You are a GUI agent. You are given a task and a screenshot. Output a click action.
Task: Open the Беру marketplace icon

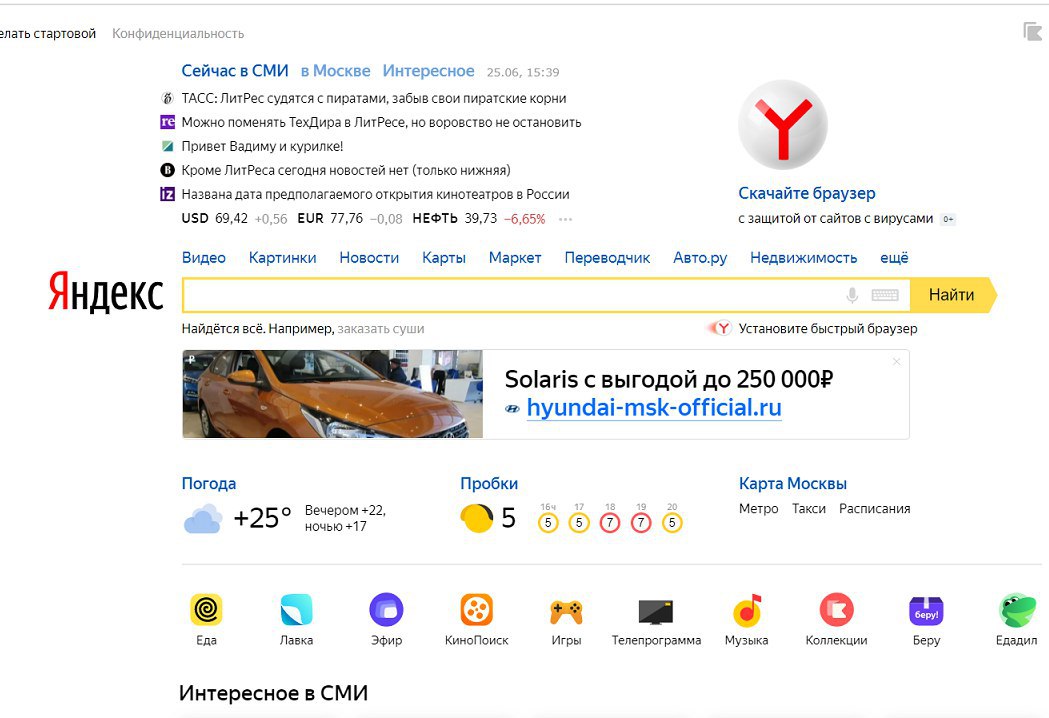pyautogui.click(x=926, y=610)
